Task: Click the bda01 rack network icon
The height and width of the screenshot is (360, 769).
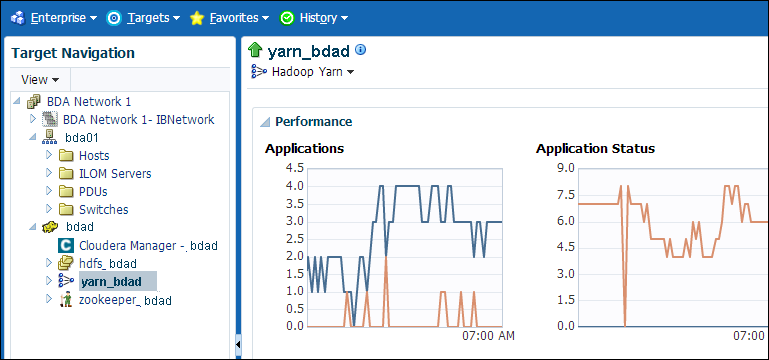Action: [x=50, y=137]
